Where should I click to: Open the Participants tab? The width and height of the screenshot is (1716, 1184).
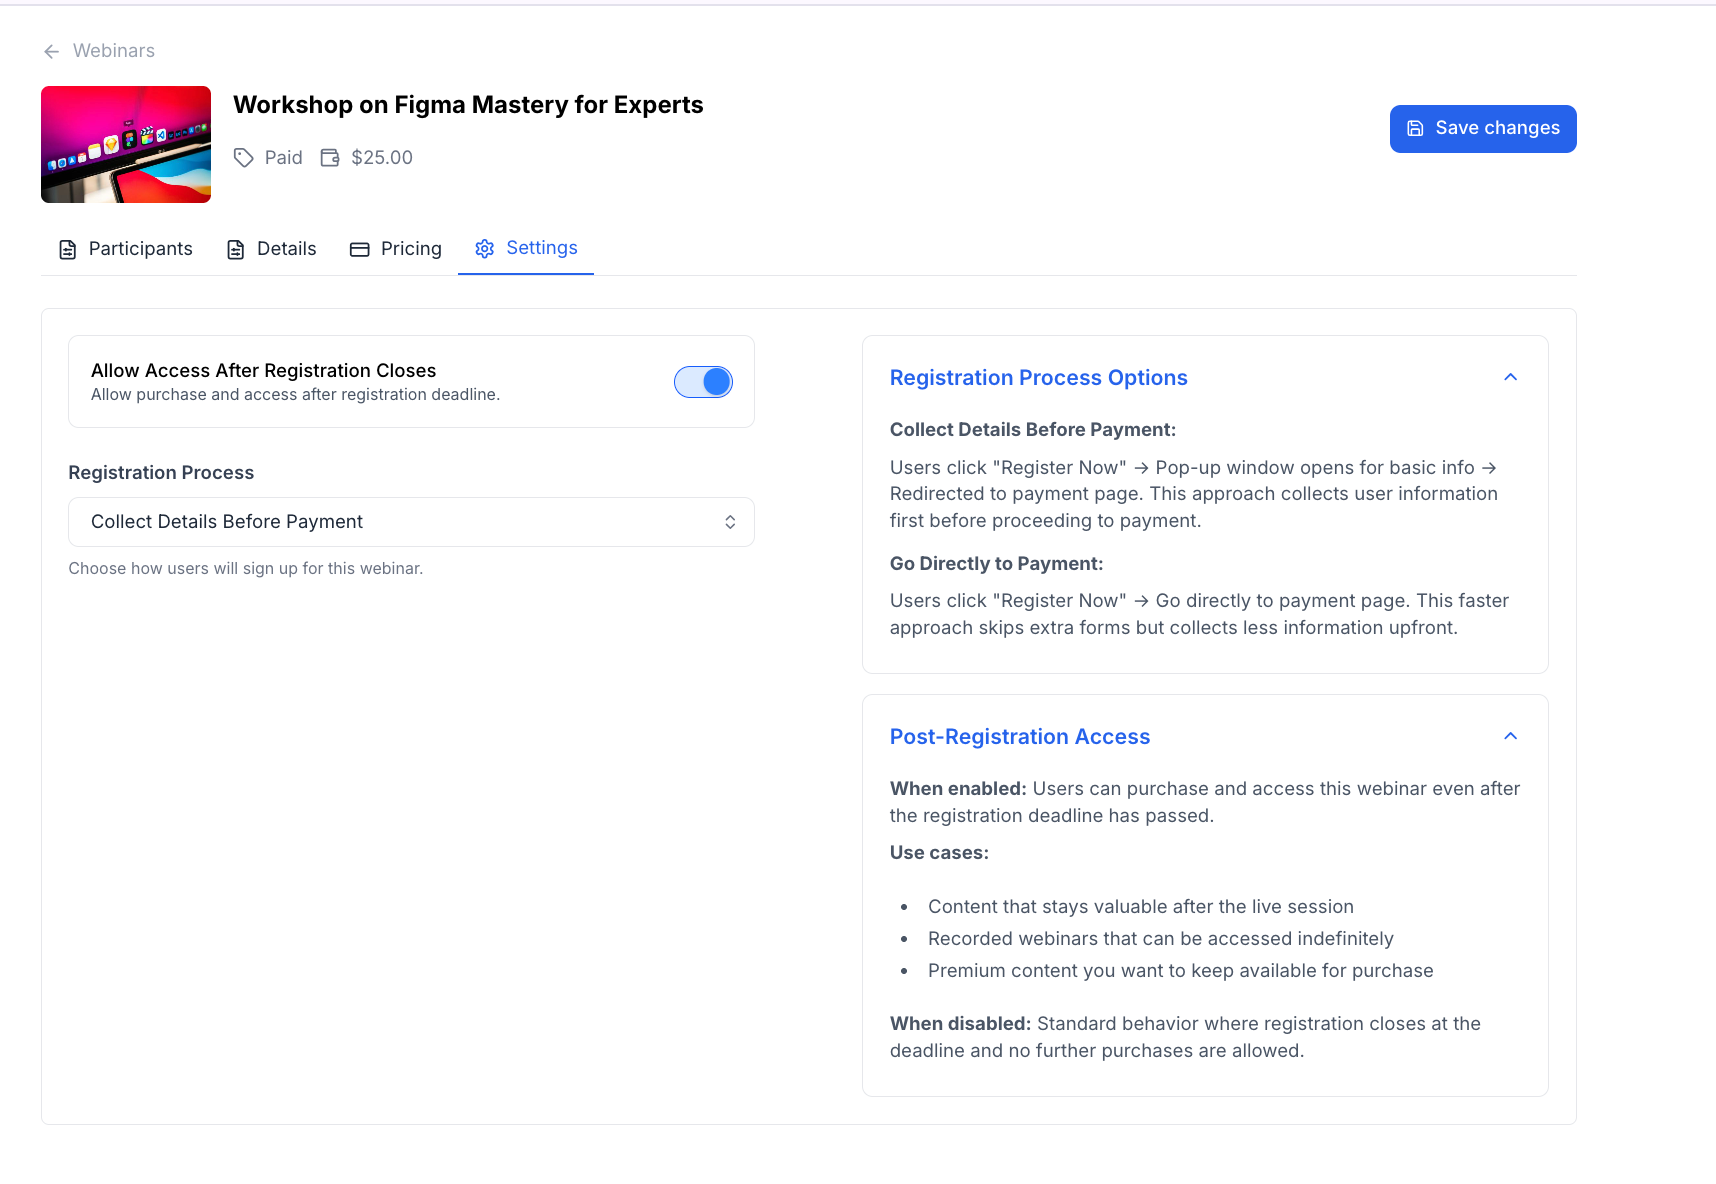coord(139,249)
